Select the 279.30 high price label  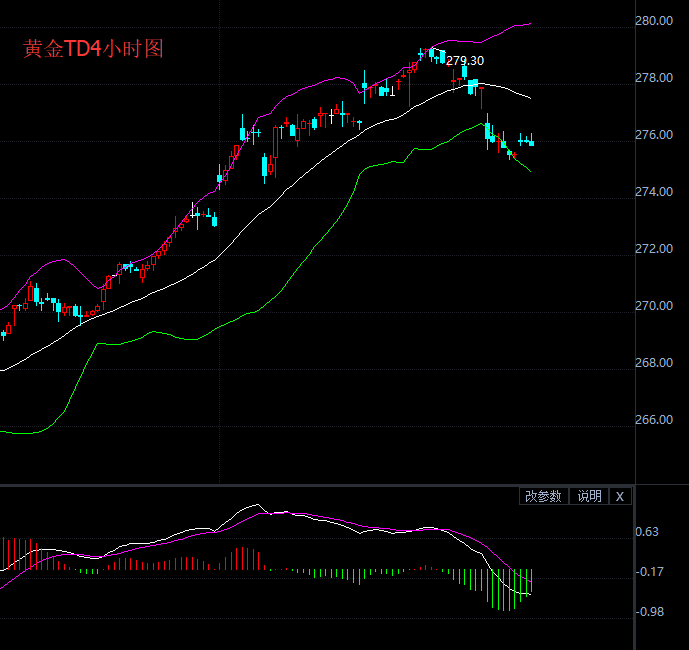465,61
